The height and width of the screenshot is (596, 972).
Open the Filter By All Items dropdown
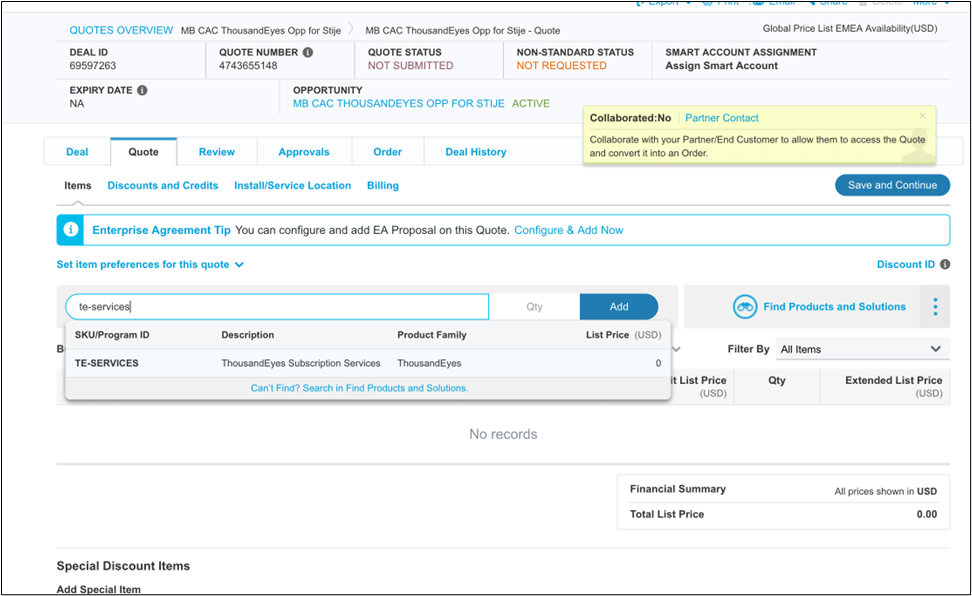[861, 349]
